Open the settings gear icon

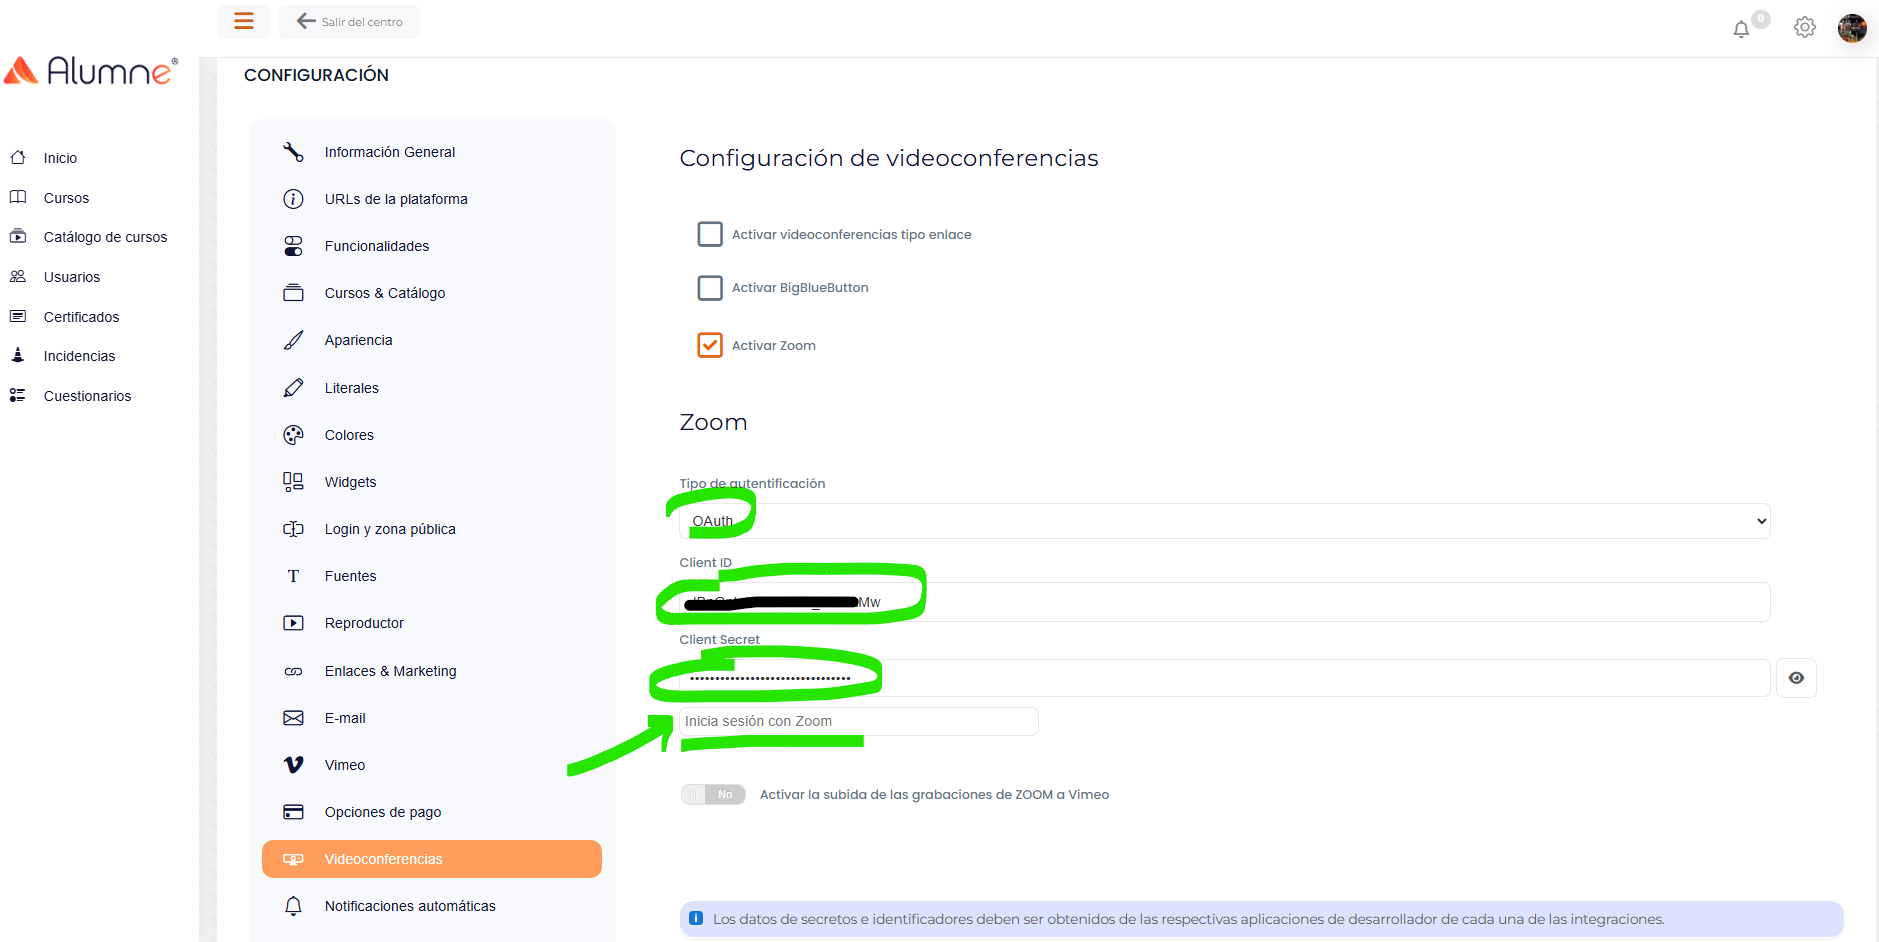click(1804, 28)
